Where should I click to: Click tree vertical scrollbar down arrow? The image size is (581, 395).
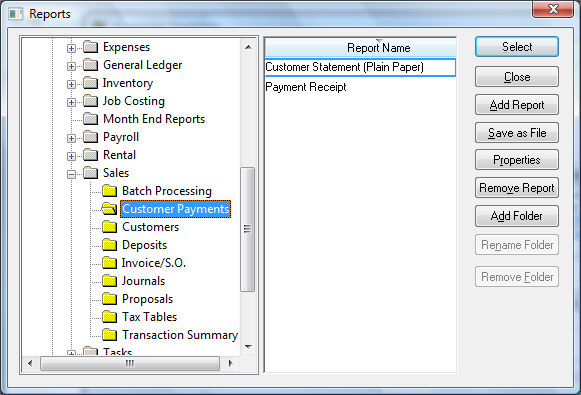[248, 347]
